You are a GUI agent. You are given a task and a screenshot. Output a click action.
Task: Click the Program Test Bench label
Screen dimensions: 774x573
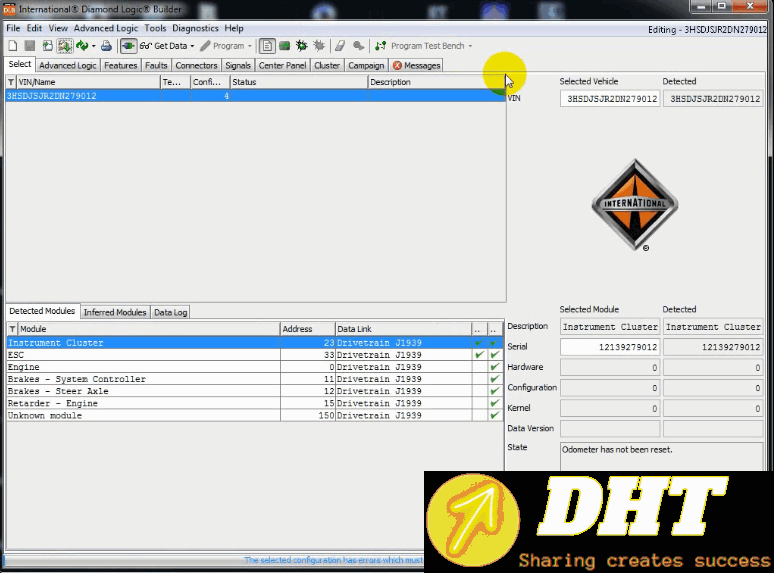tap(427, 46)
